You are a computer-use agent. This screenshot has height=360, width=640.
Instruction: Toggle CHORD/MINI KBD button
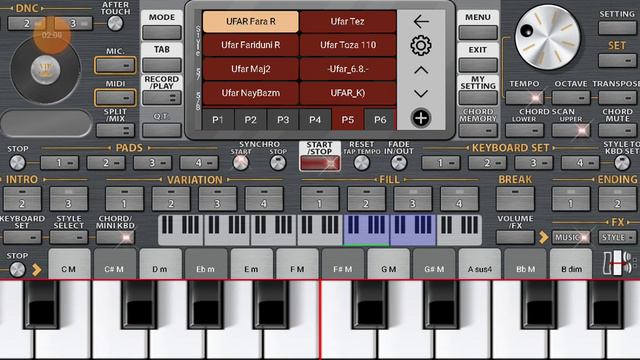[115, 237]
